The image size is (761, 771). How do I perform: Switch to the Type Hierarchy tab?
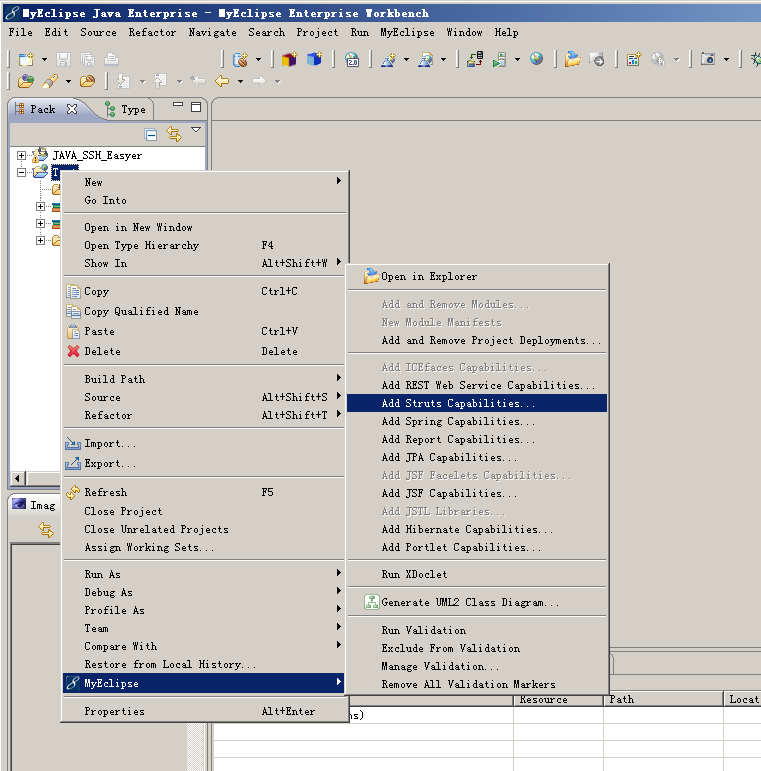point(125,109)
